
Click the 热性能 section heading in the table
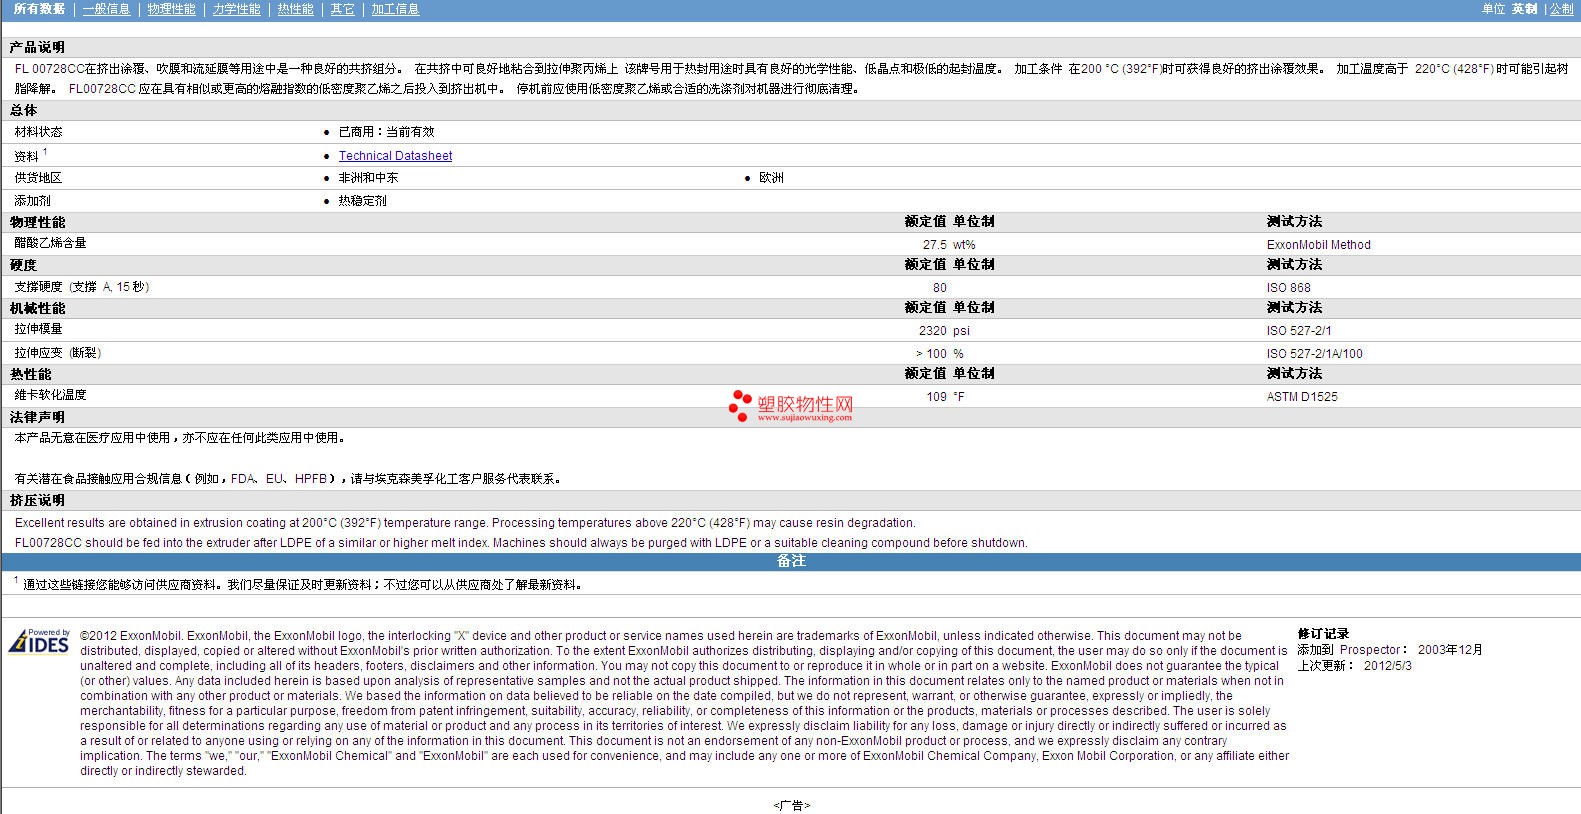click(x=30, y=374)
